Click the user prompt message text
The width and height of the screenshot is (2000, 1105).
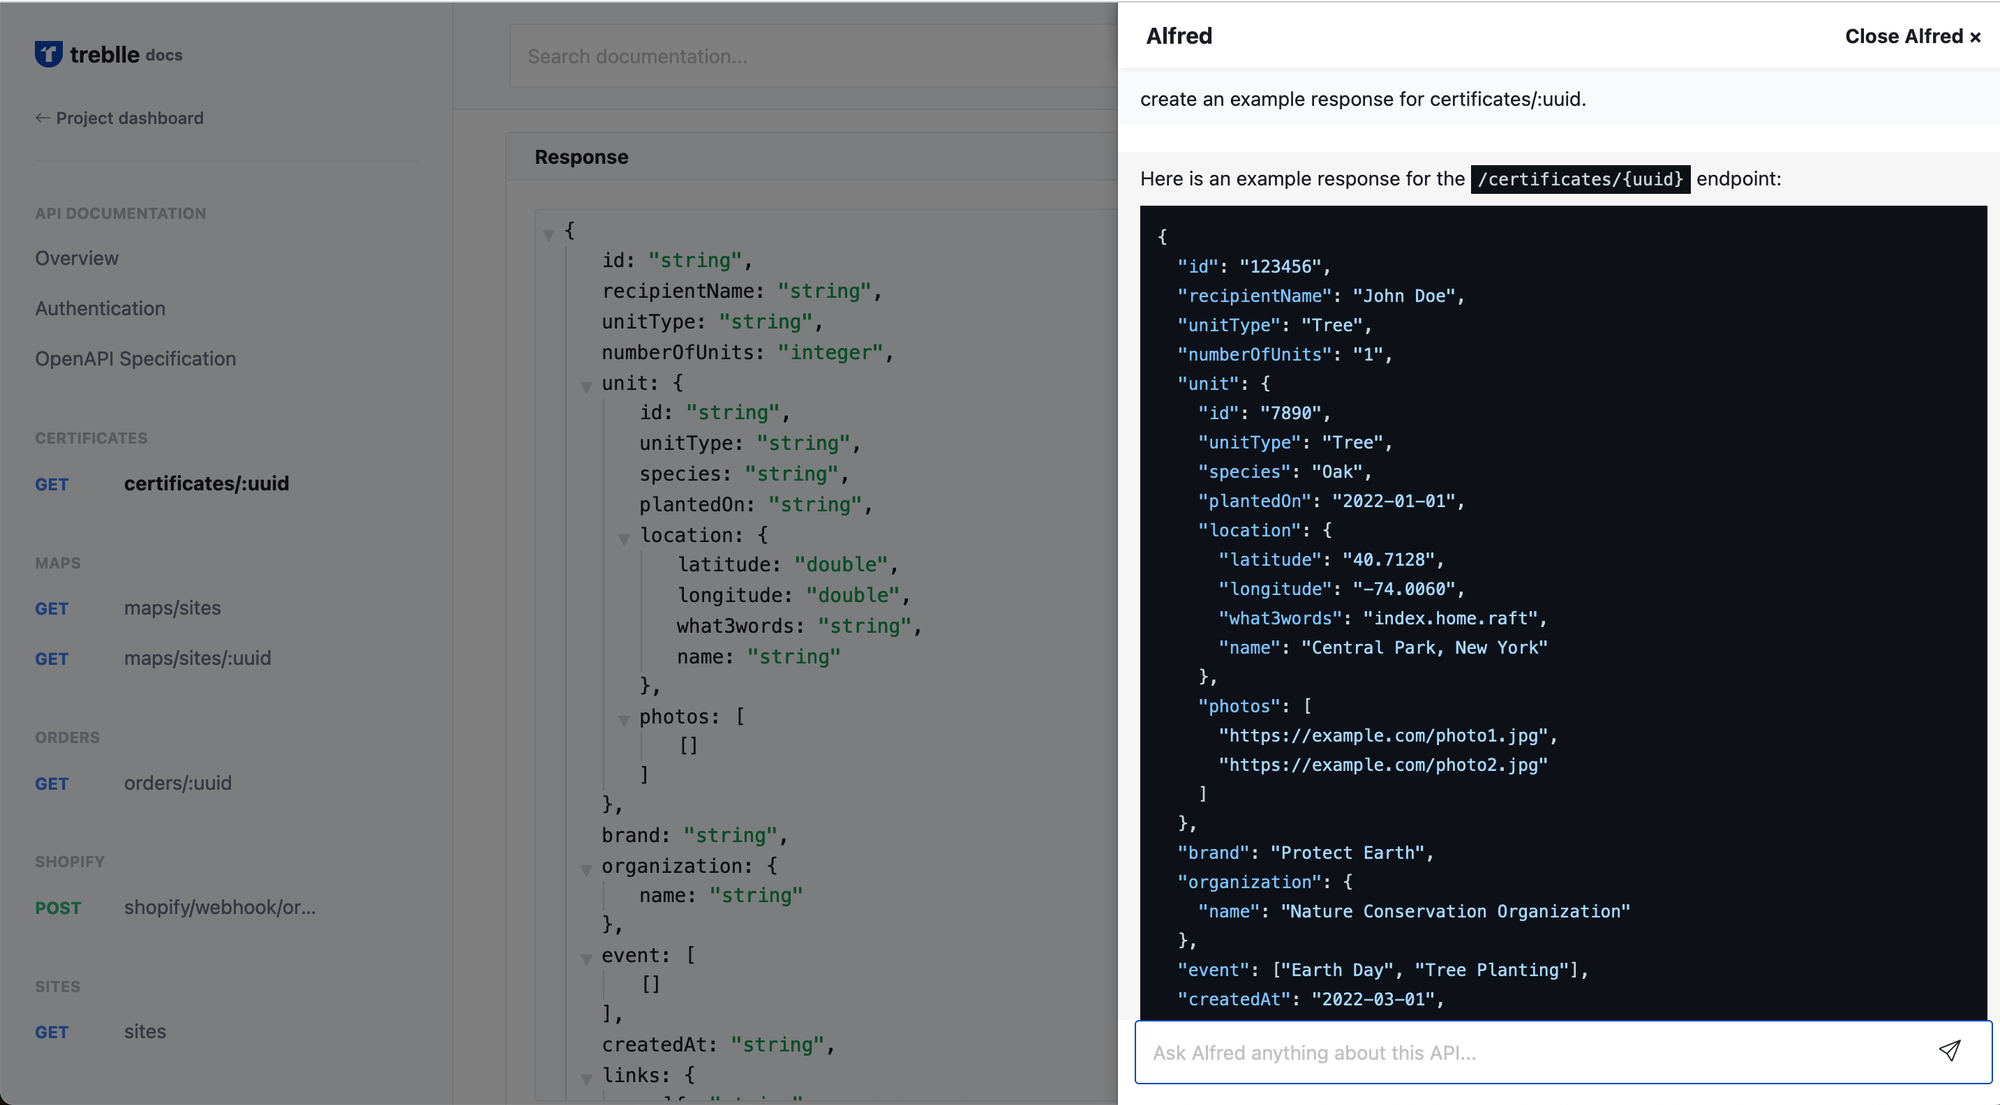[1363, 99]
